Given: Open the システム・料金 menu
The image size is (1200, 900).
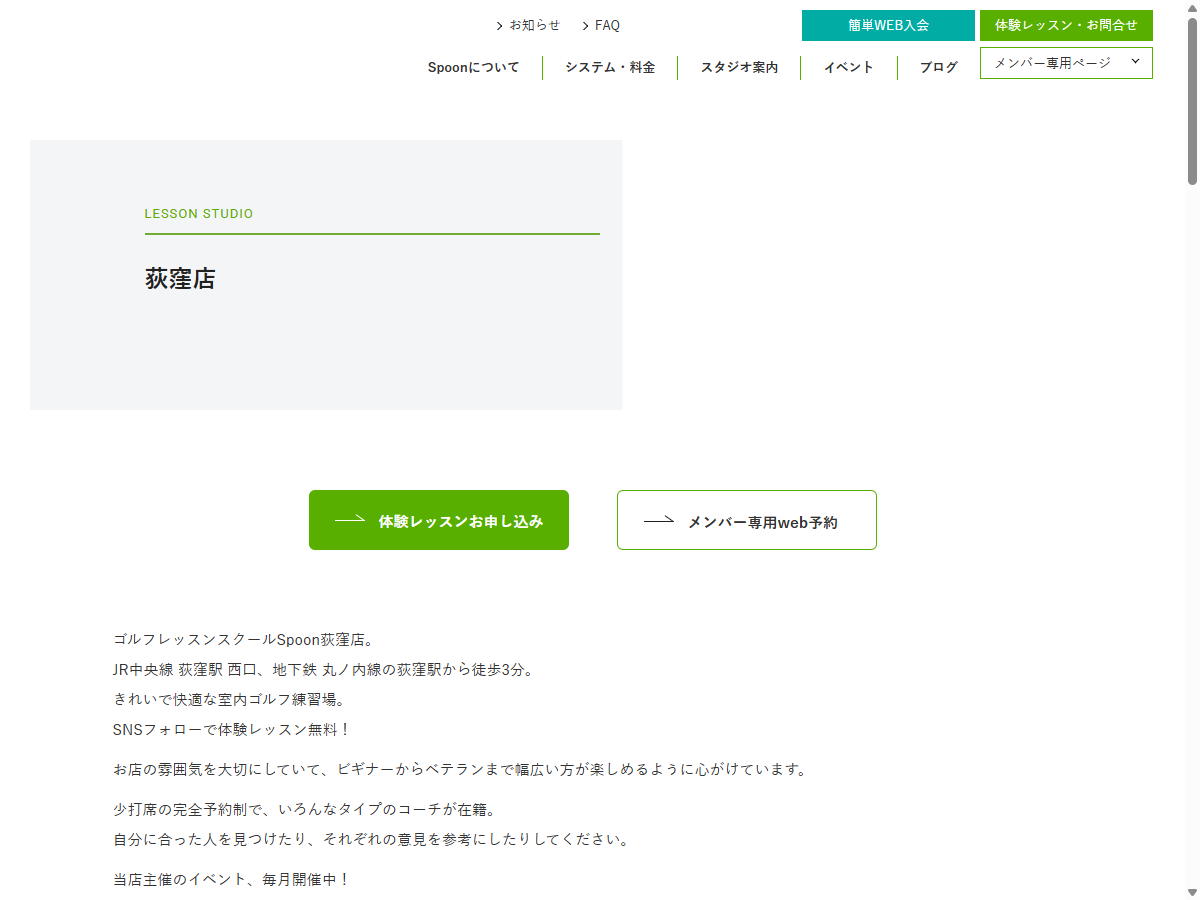Looking at the screenshot, I should 610,68.
